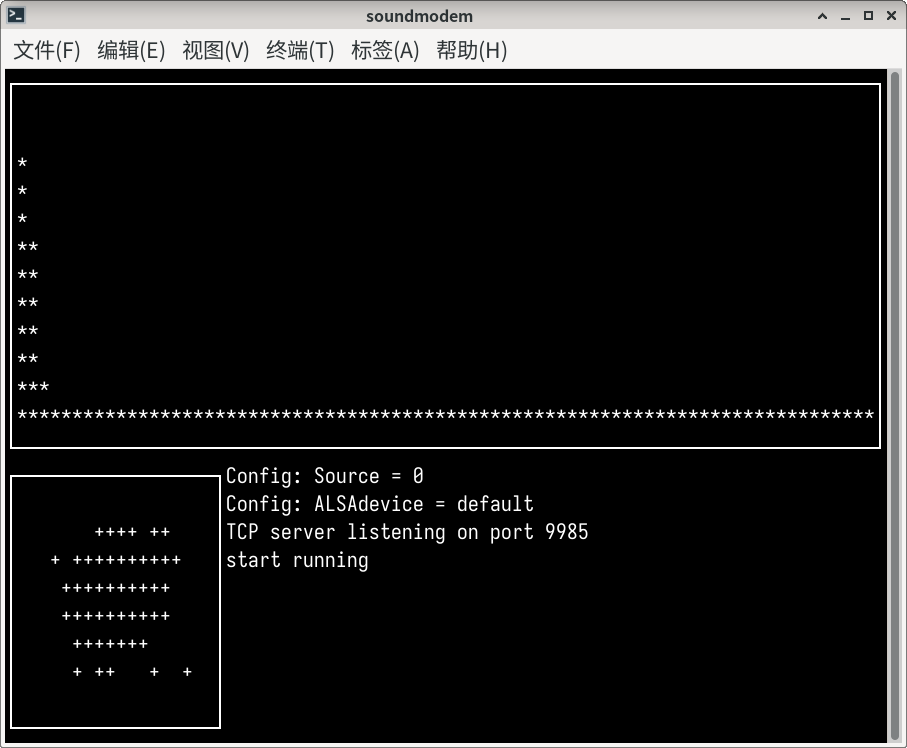Open the 标签(A) menu
The image size is (907, 748).
[385, 50]
